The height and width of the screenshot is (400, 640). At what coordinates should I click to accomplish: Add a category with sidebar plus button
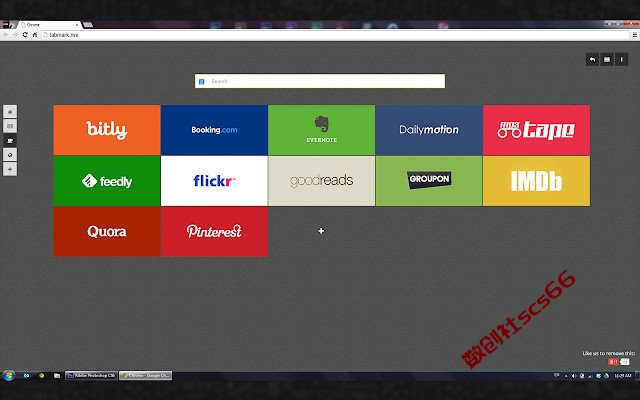[10, 169]
